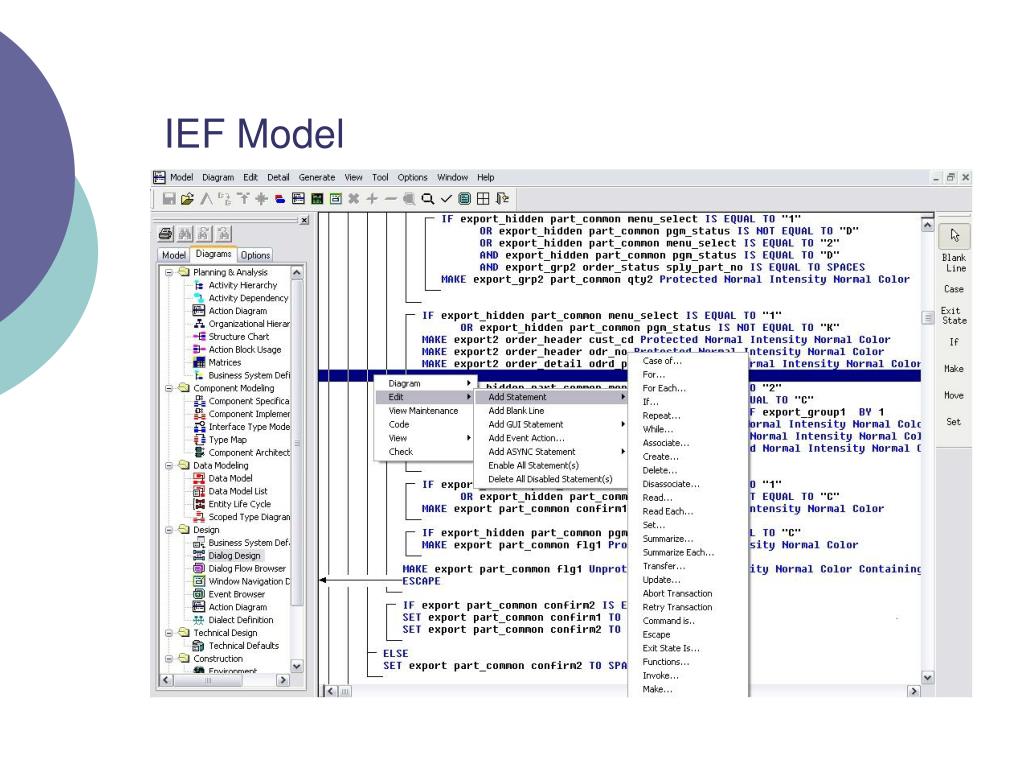Click the four-pane grid toolbar icon

(483, 199)
